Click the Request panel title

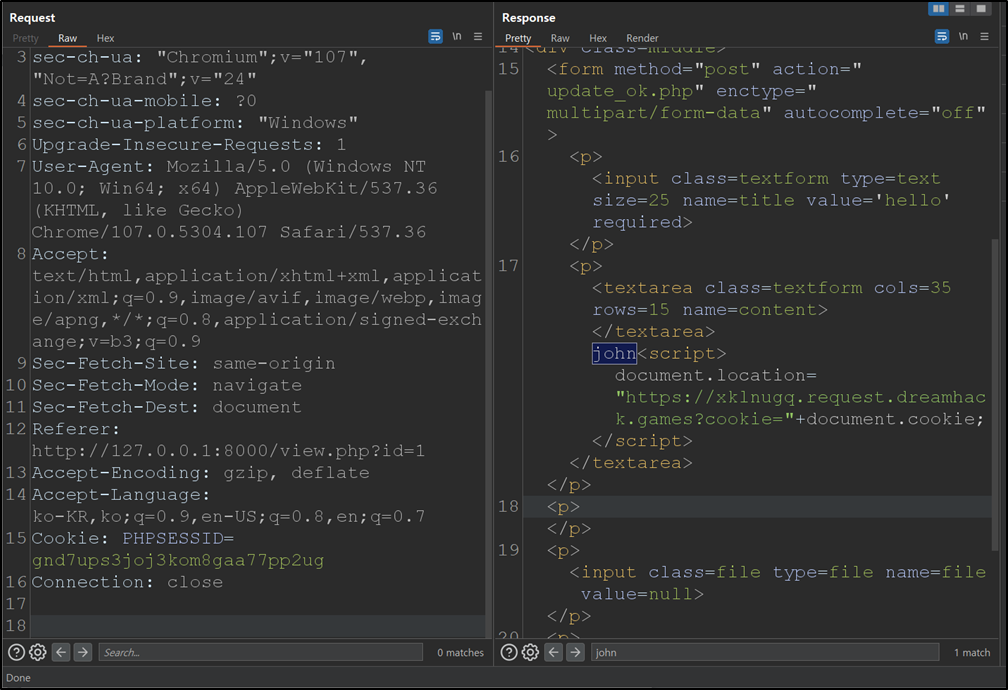pyautogui.click(x=32, y=18)
